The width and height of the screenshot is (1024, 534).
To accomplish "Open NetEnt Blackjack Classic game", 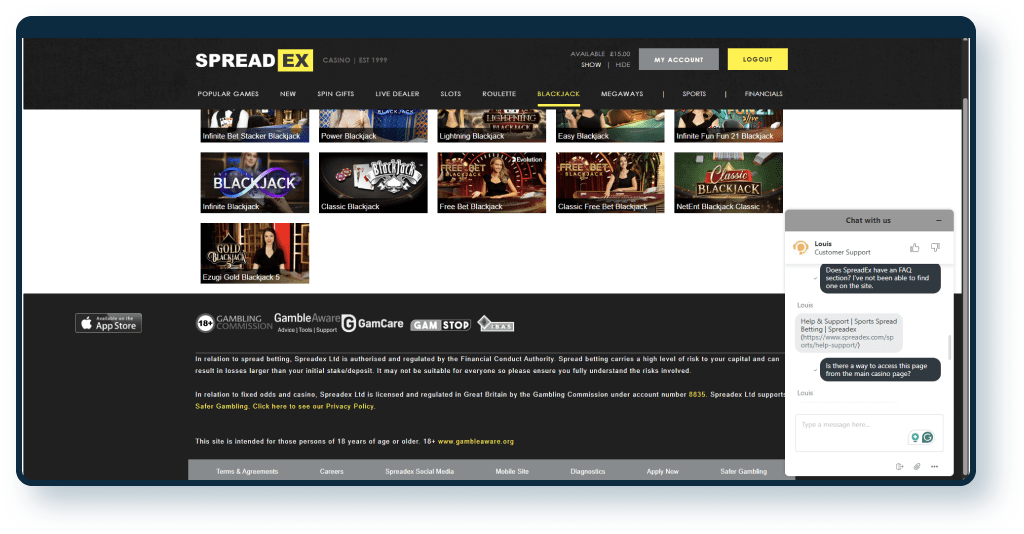I will 728,183.
